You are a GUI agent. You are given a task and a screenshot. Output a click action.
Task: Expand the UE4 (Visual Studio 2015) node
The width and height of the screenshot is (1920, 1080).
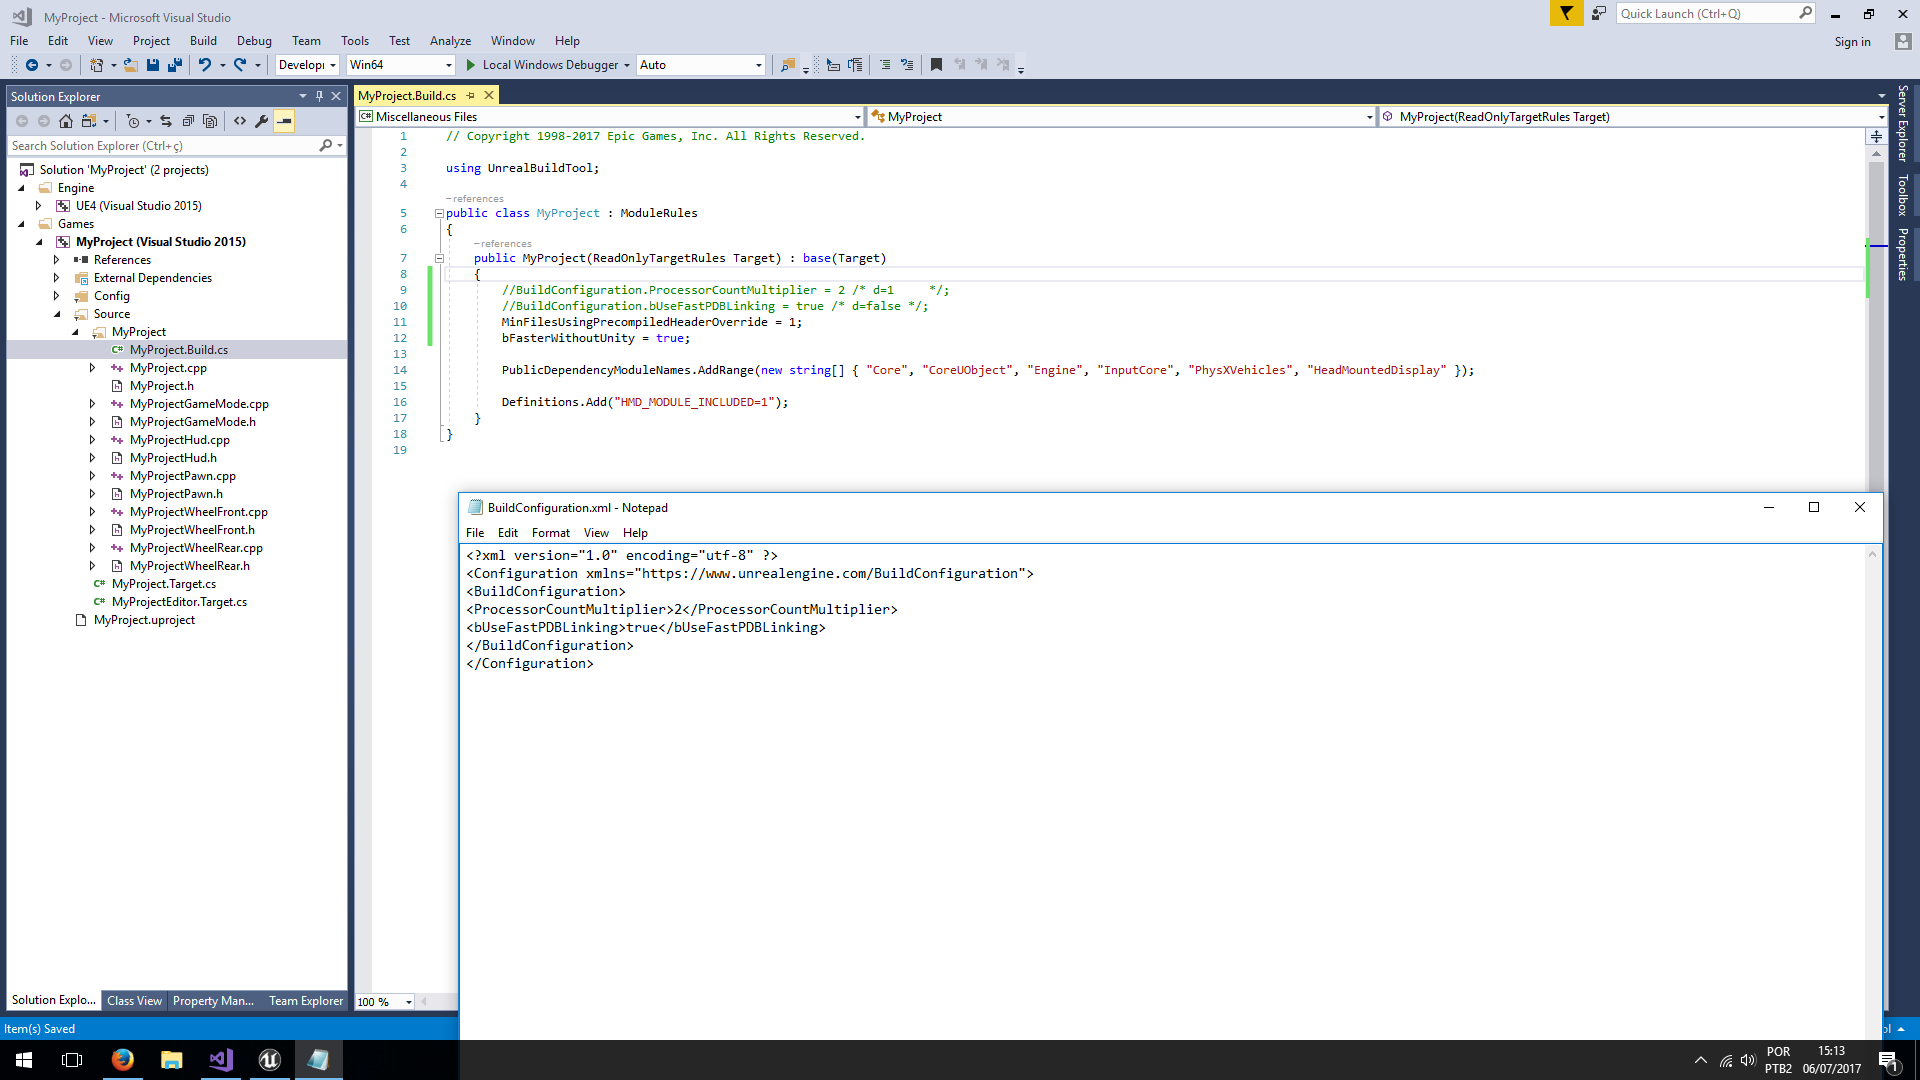click(x=39, y=206)
